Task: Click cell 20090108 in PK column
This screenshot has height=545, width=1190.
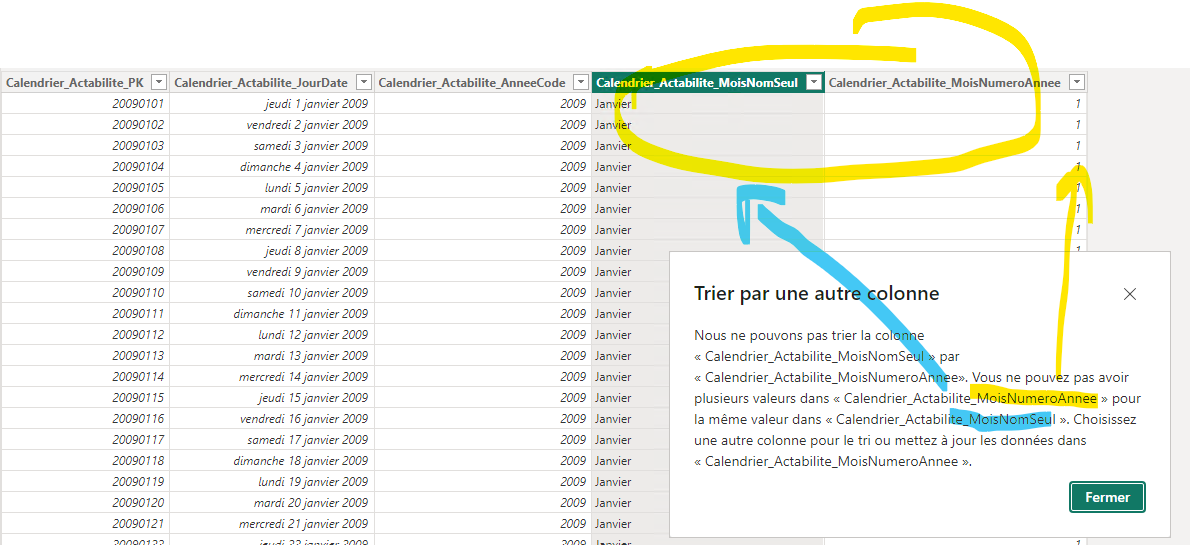Action: [x=86, y=250]
